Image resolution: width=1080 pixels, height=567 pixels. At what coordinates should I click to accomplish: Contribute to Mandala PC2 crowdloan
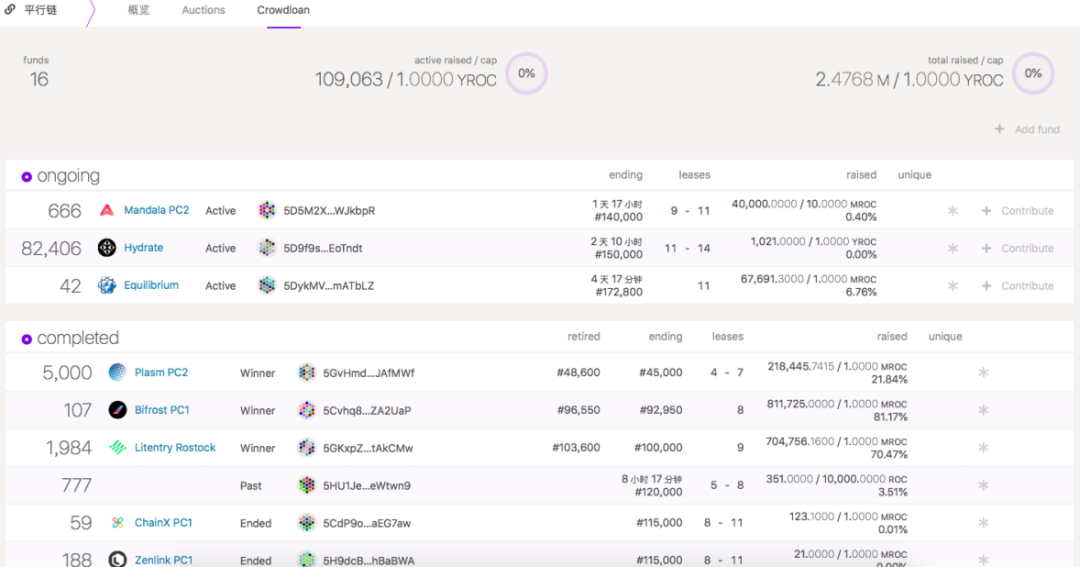tap(1017, 211)
